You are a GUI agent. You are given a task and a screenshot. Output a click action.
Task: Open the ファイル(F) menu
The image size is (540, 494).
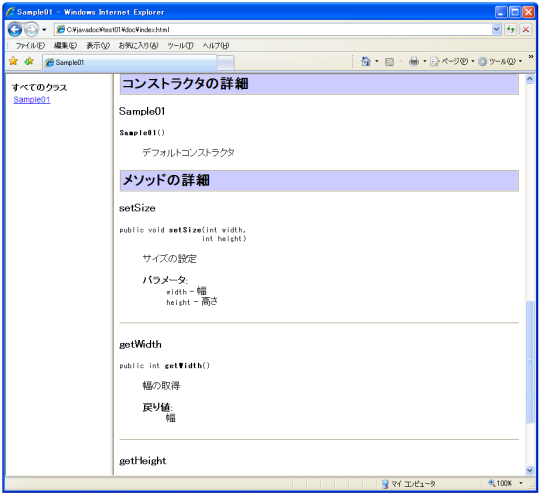30,45
